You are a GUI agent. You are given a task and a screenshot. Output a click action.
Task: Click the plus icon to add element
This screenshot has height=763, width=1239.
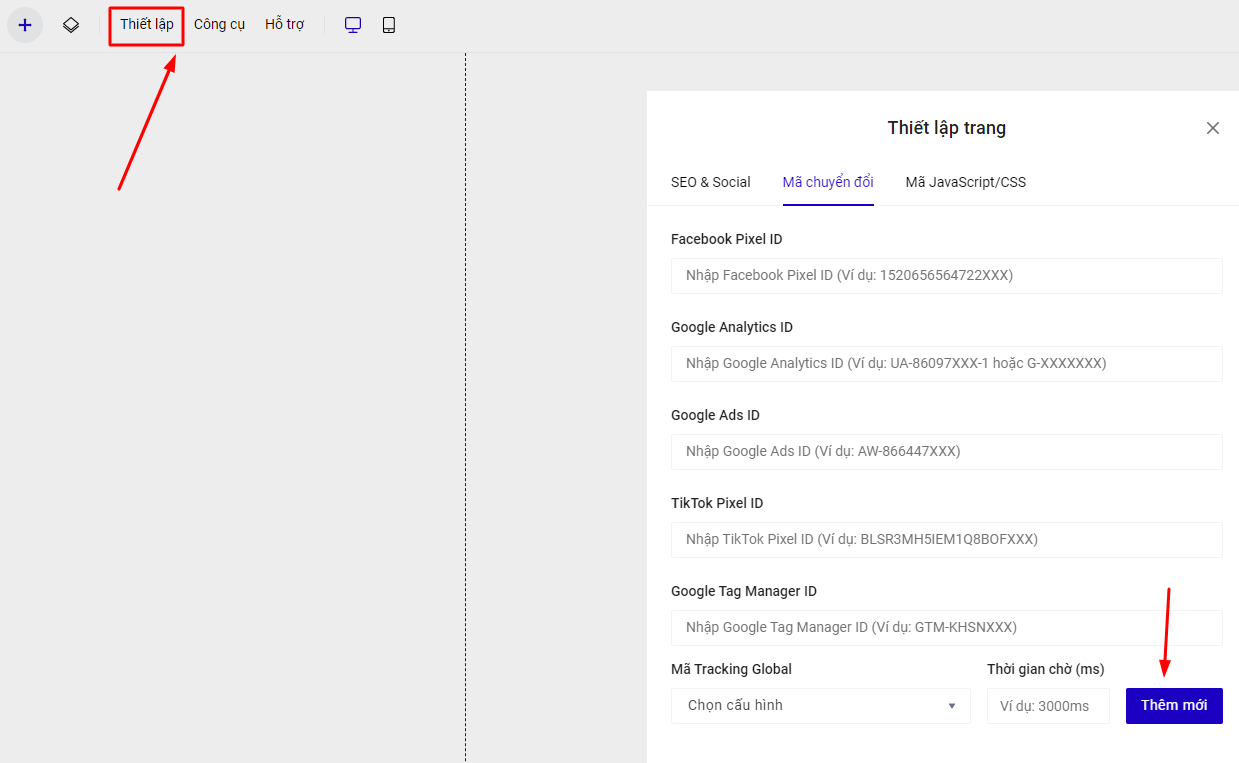(25, 25)
